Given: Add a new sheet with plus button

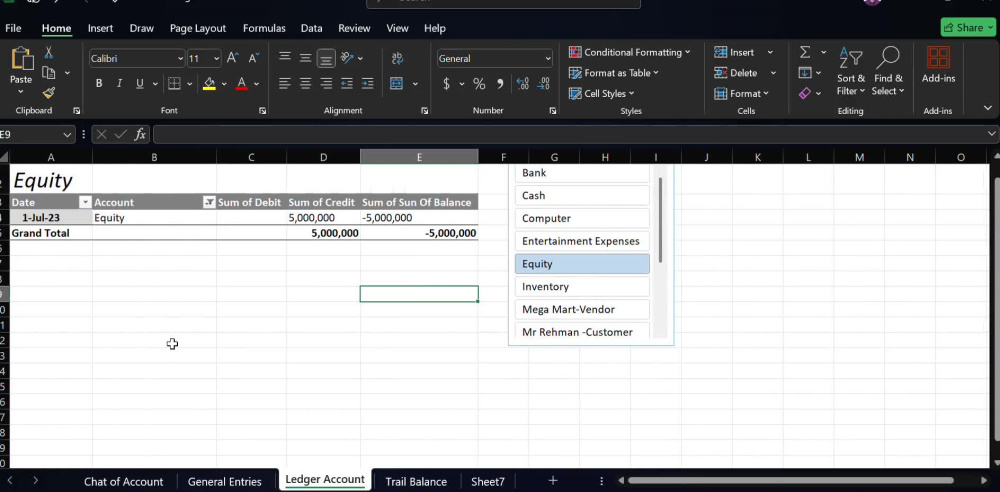Looking at the screenshot, I should click(553, 481).
